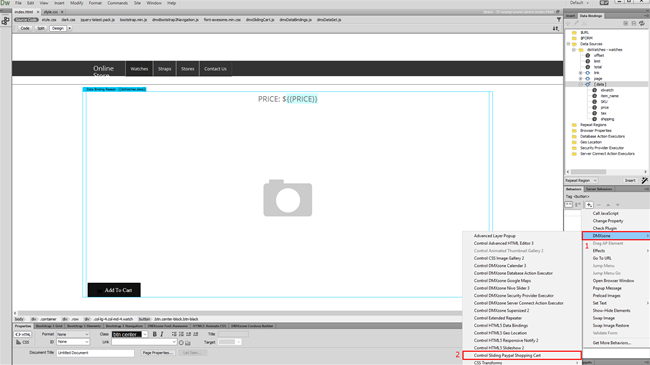Open the Server Behaviors tab
The width and height of the screenshot is (650, 365).
599,189
